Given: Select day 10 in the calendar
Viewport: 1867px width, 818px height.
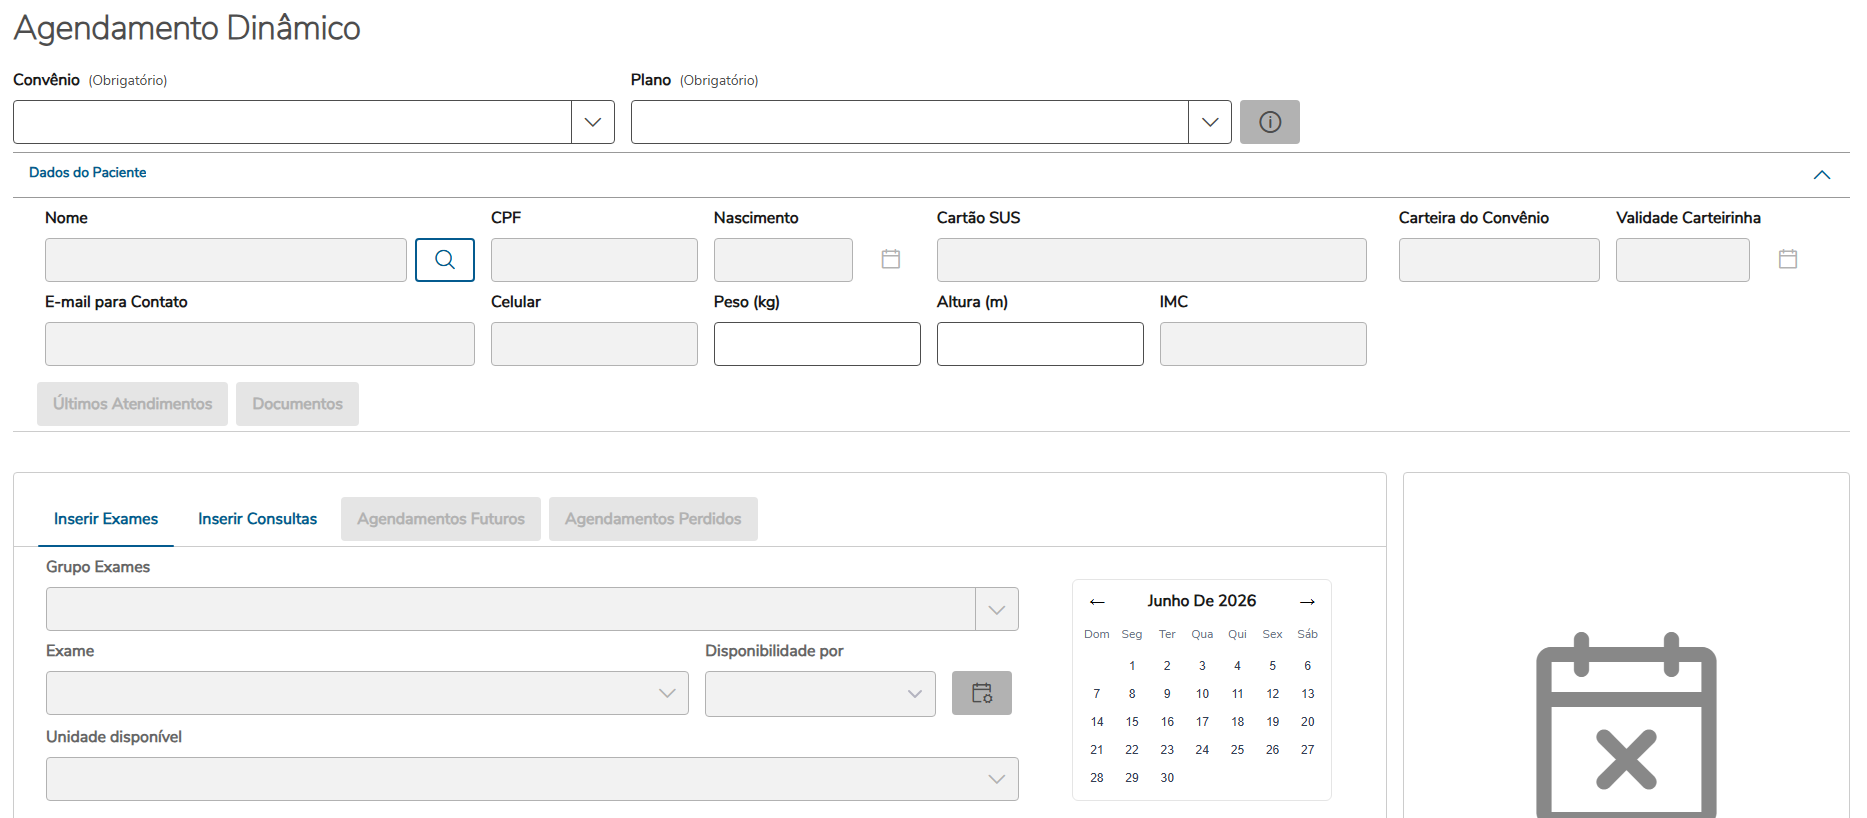Looking at the screenshot, I should click(x=1202, y=694).
